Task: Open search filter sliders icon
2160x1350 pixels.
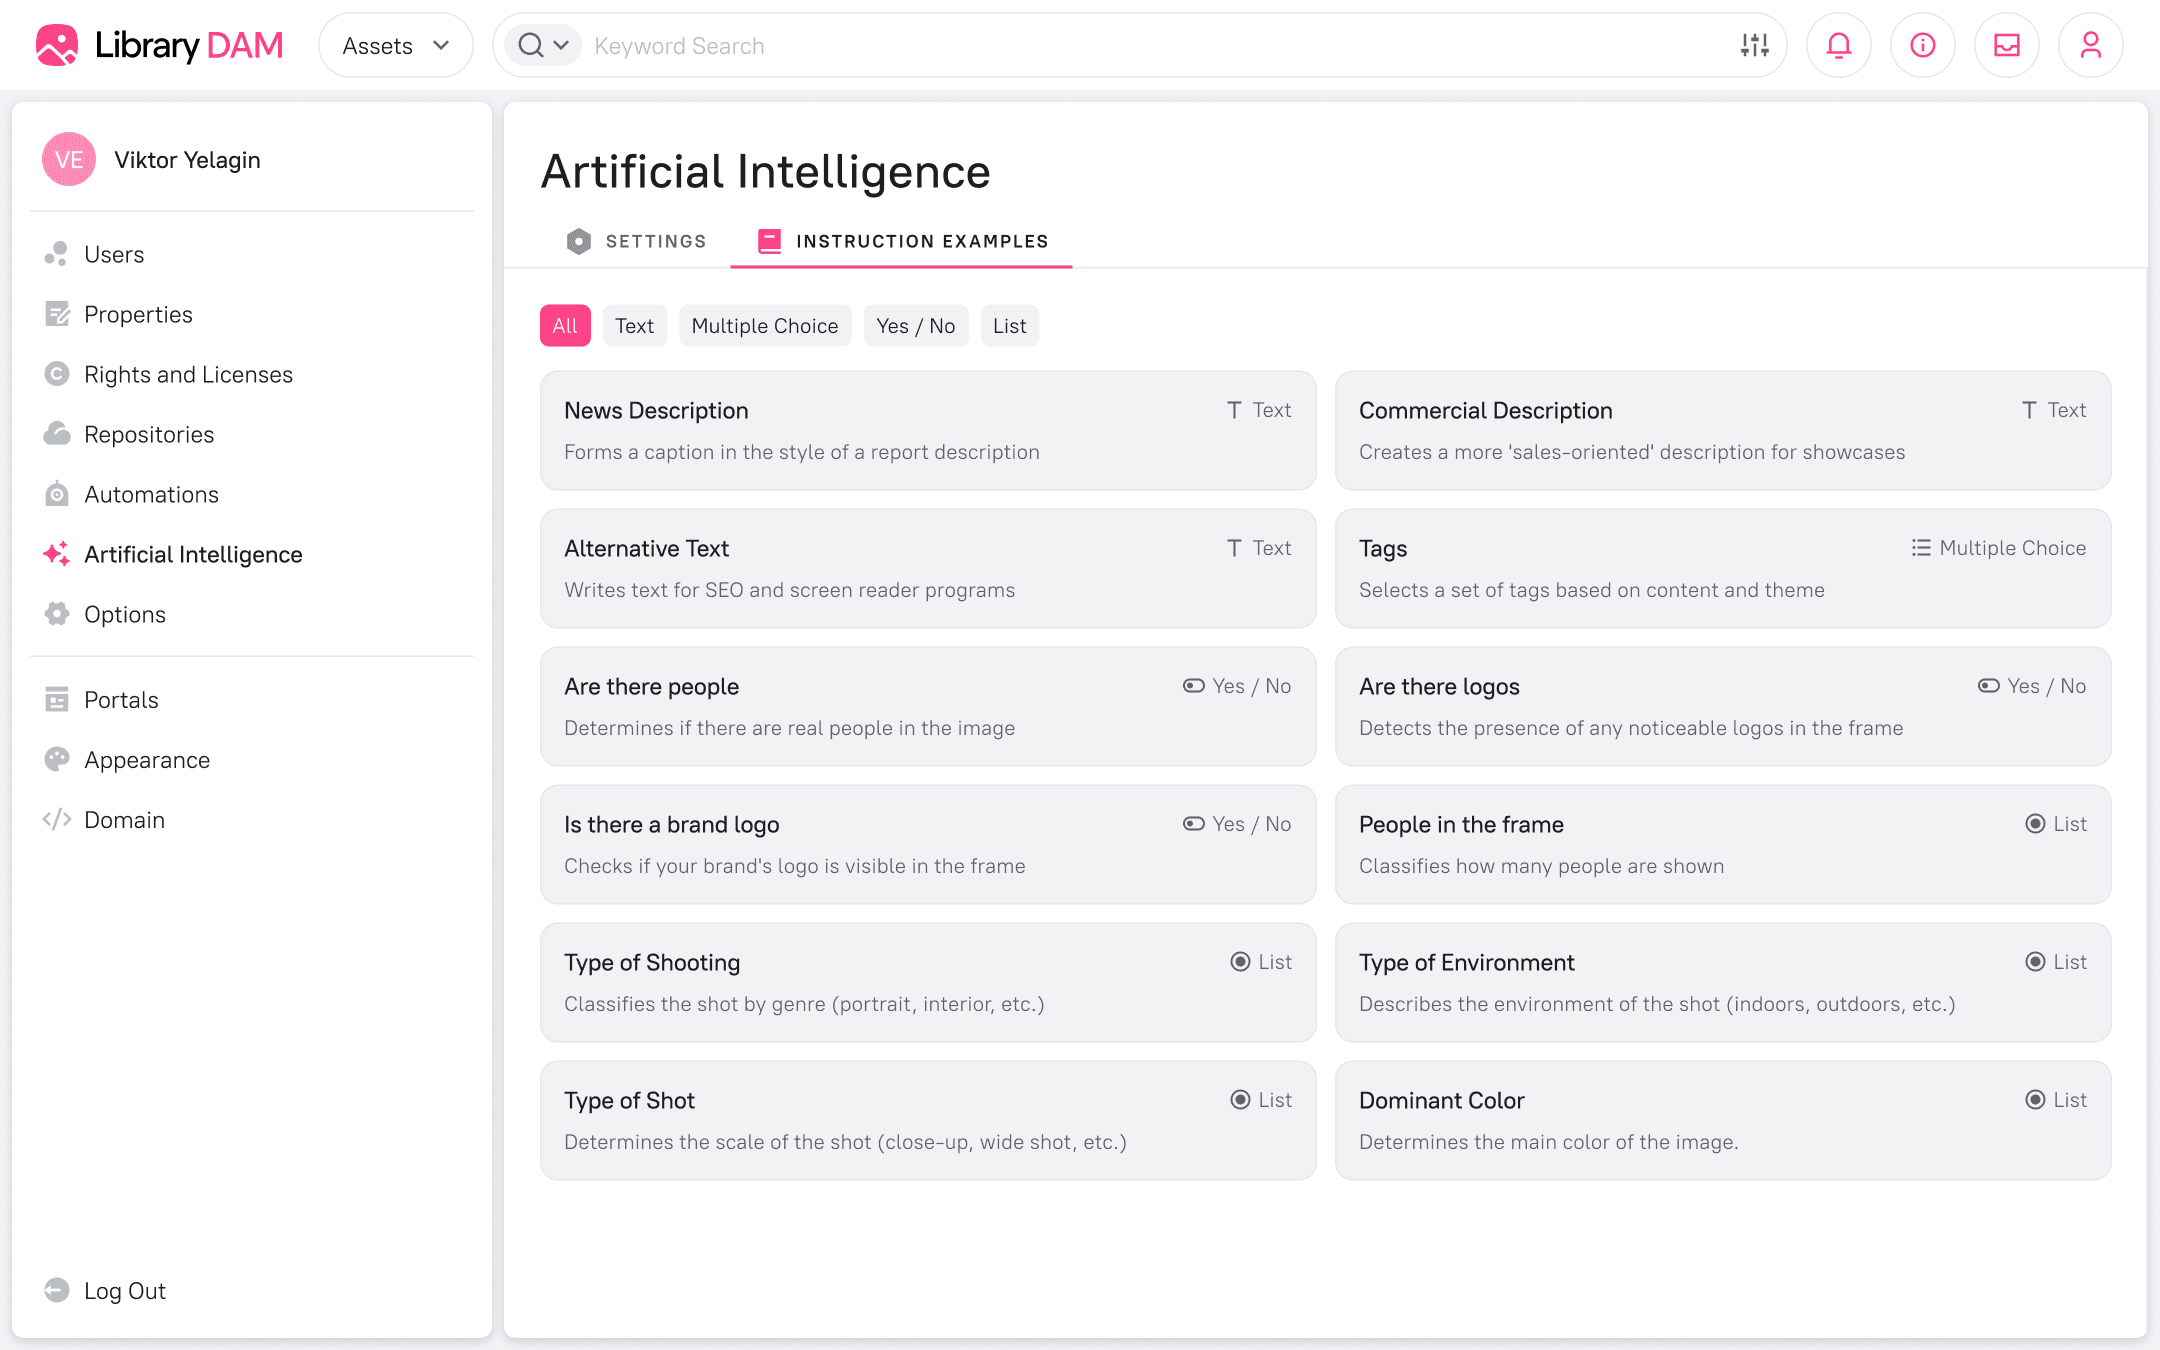Action: [1754, 46]
